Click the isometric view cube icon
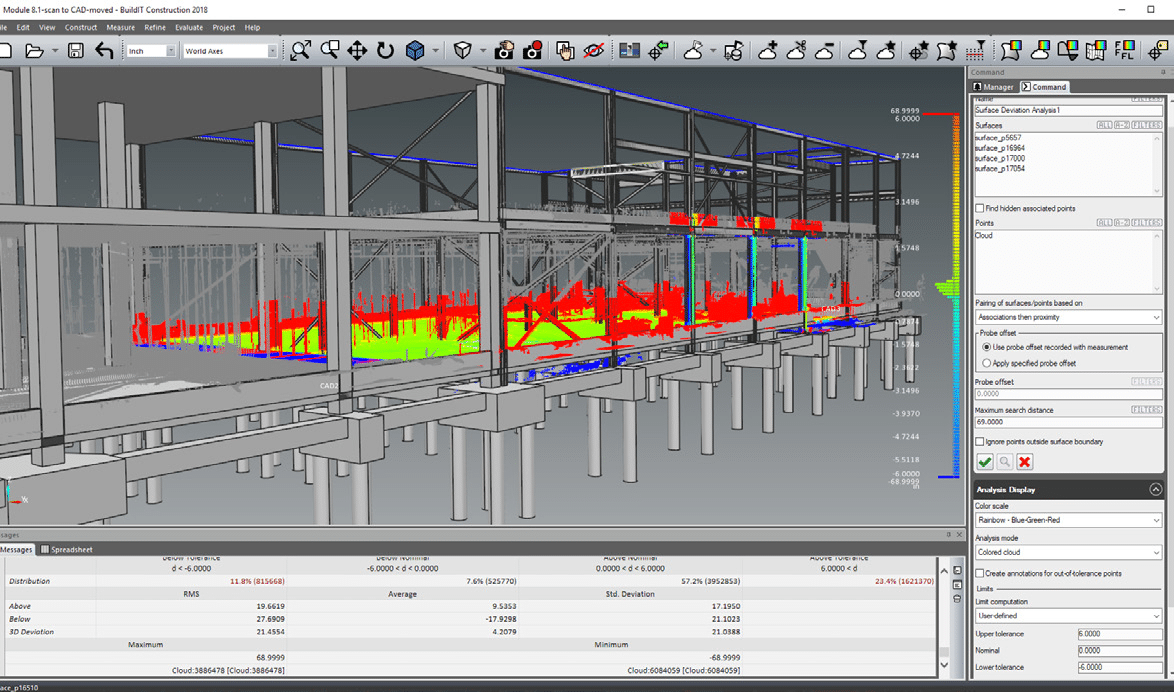This screenshot has height=692, width=1174. point(414,48)
